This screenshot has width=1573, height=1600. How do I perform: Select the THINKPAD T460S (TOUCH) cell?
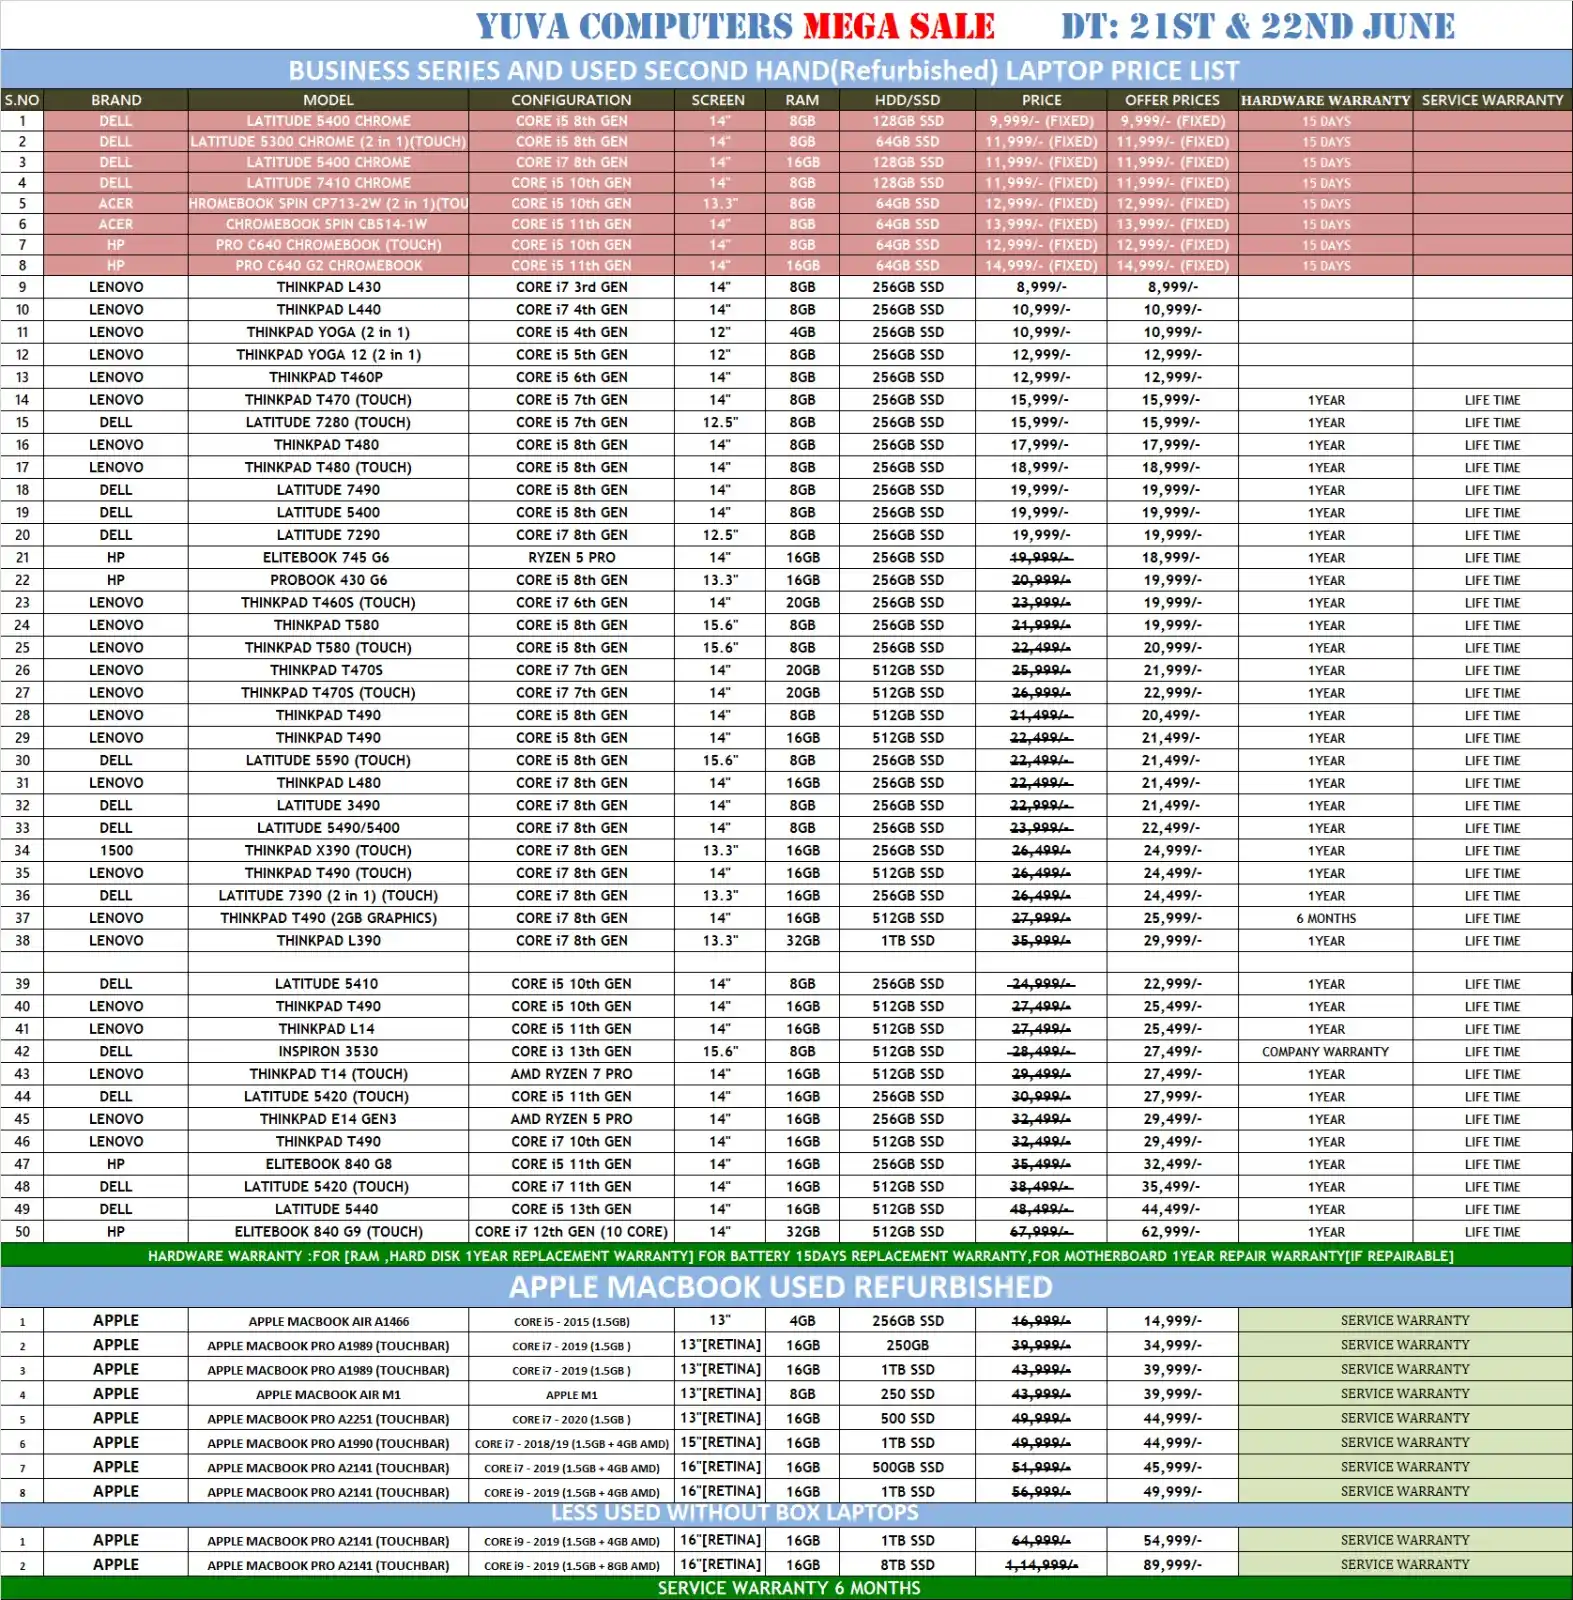click(x=328, y=603)
